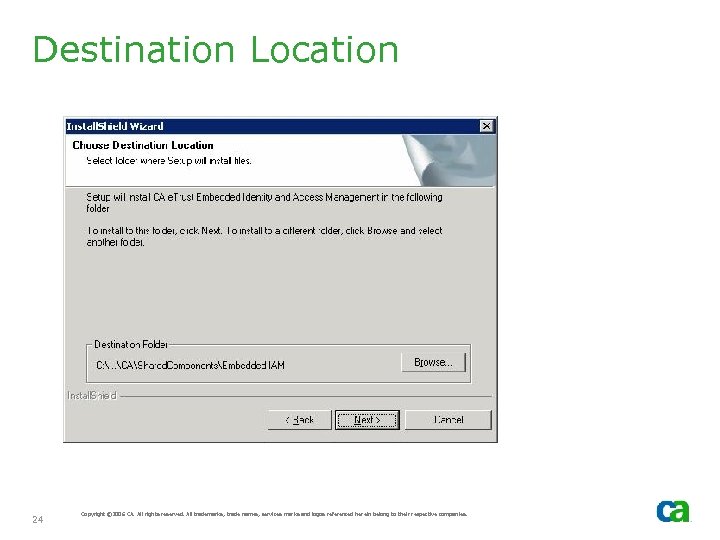Click the Browse... button
Image resolution: width=720 pixels, height=540 pixels.
click(x=433, y=362)
